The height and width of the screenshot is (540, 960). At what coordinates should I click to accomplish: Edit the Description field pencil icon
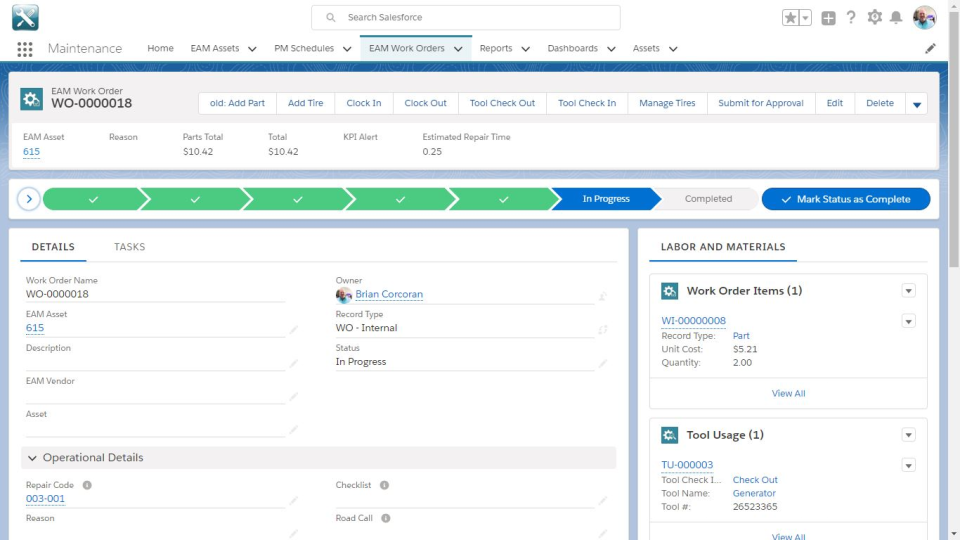(294, 363)
